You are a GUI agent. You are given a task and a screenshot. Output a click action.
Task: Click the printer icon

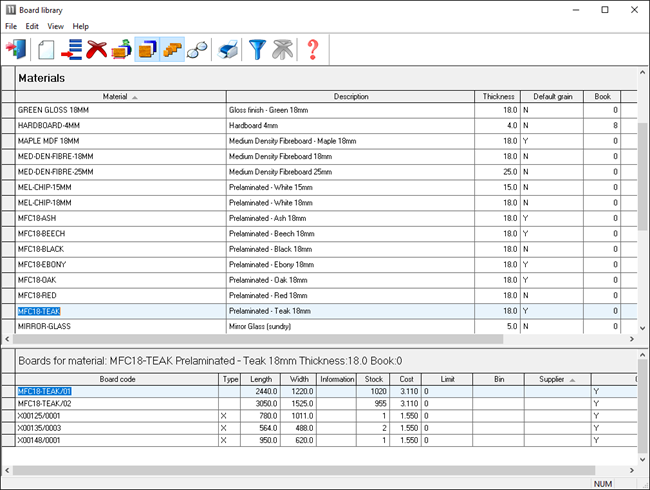click(228, 49)
